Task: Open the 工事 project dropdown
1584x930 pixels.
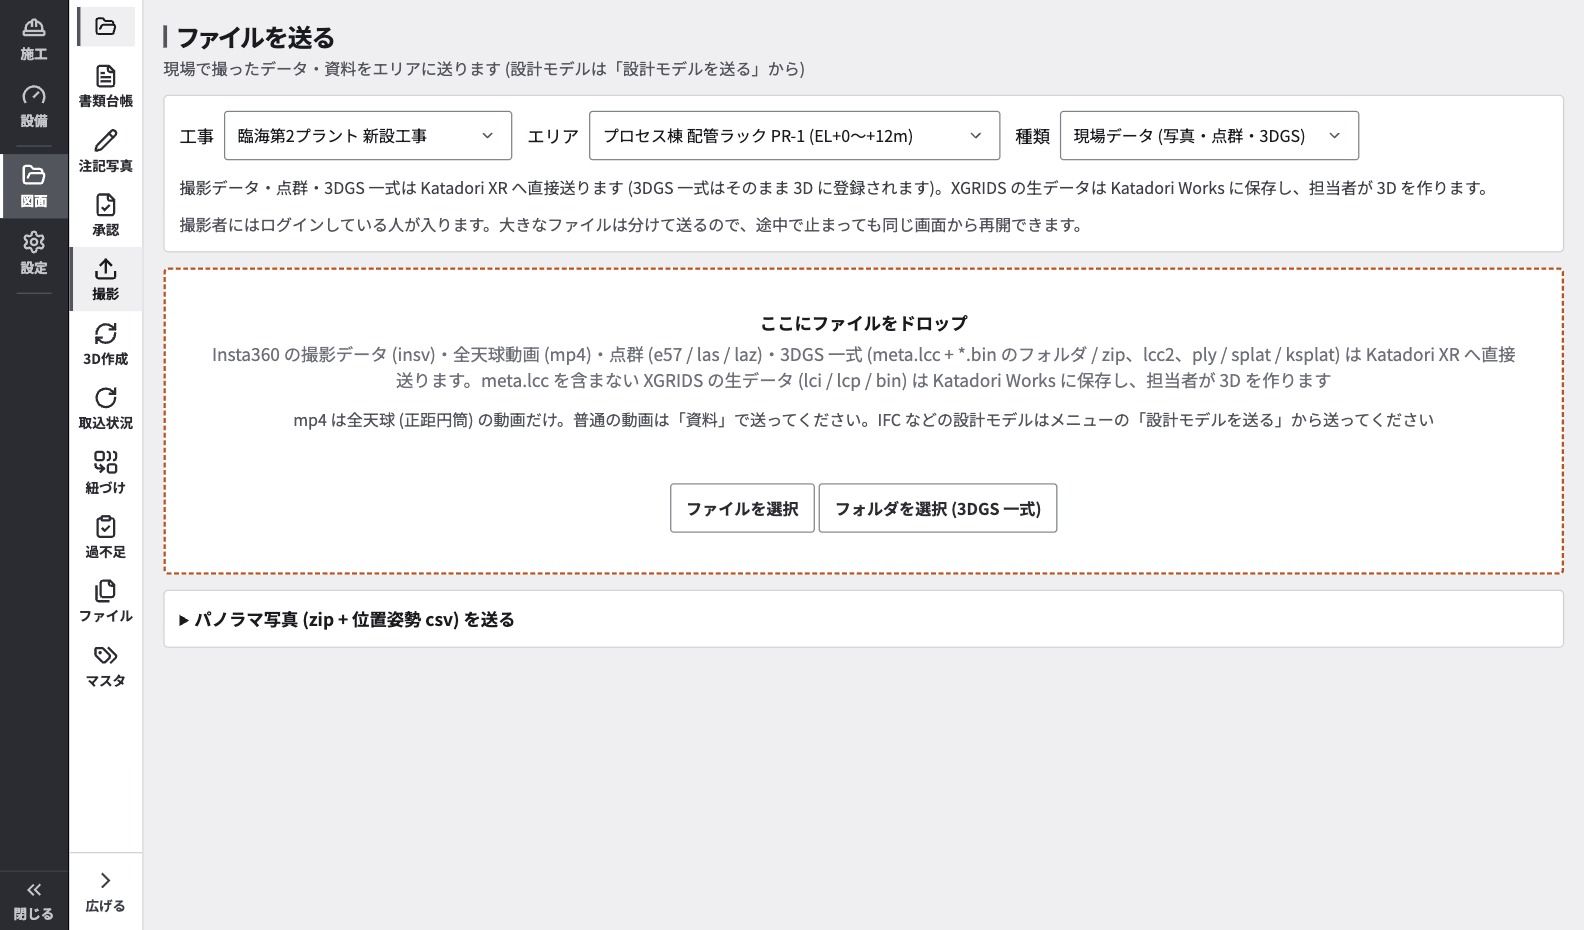Action: (368, 135)
